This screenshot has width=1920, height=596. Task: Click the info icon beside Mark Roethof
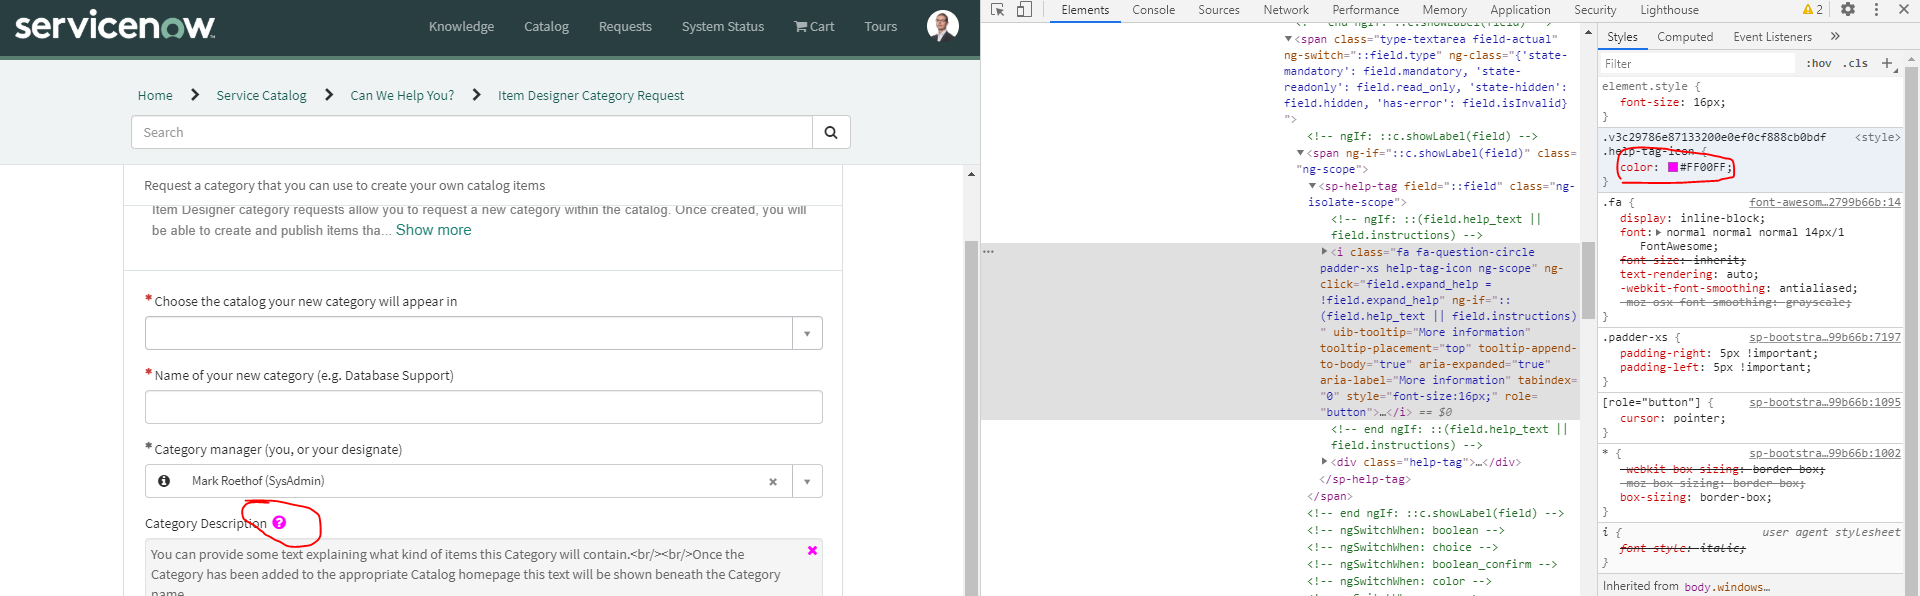(x=164, y=481)
